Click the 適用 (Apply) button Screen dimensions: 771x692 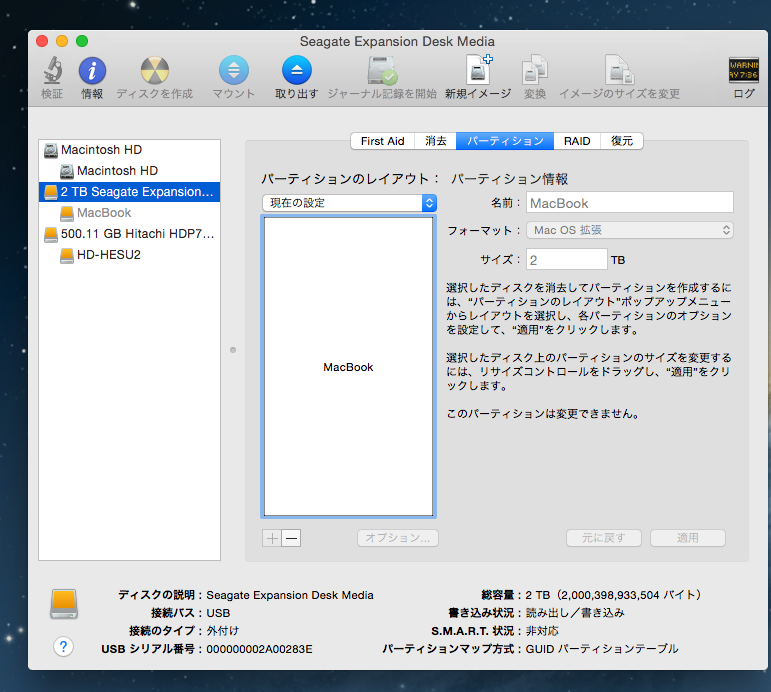tap(687, 538)
